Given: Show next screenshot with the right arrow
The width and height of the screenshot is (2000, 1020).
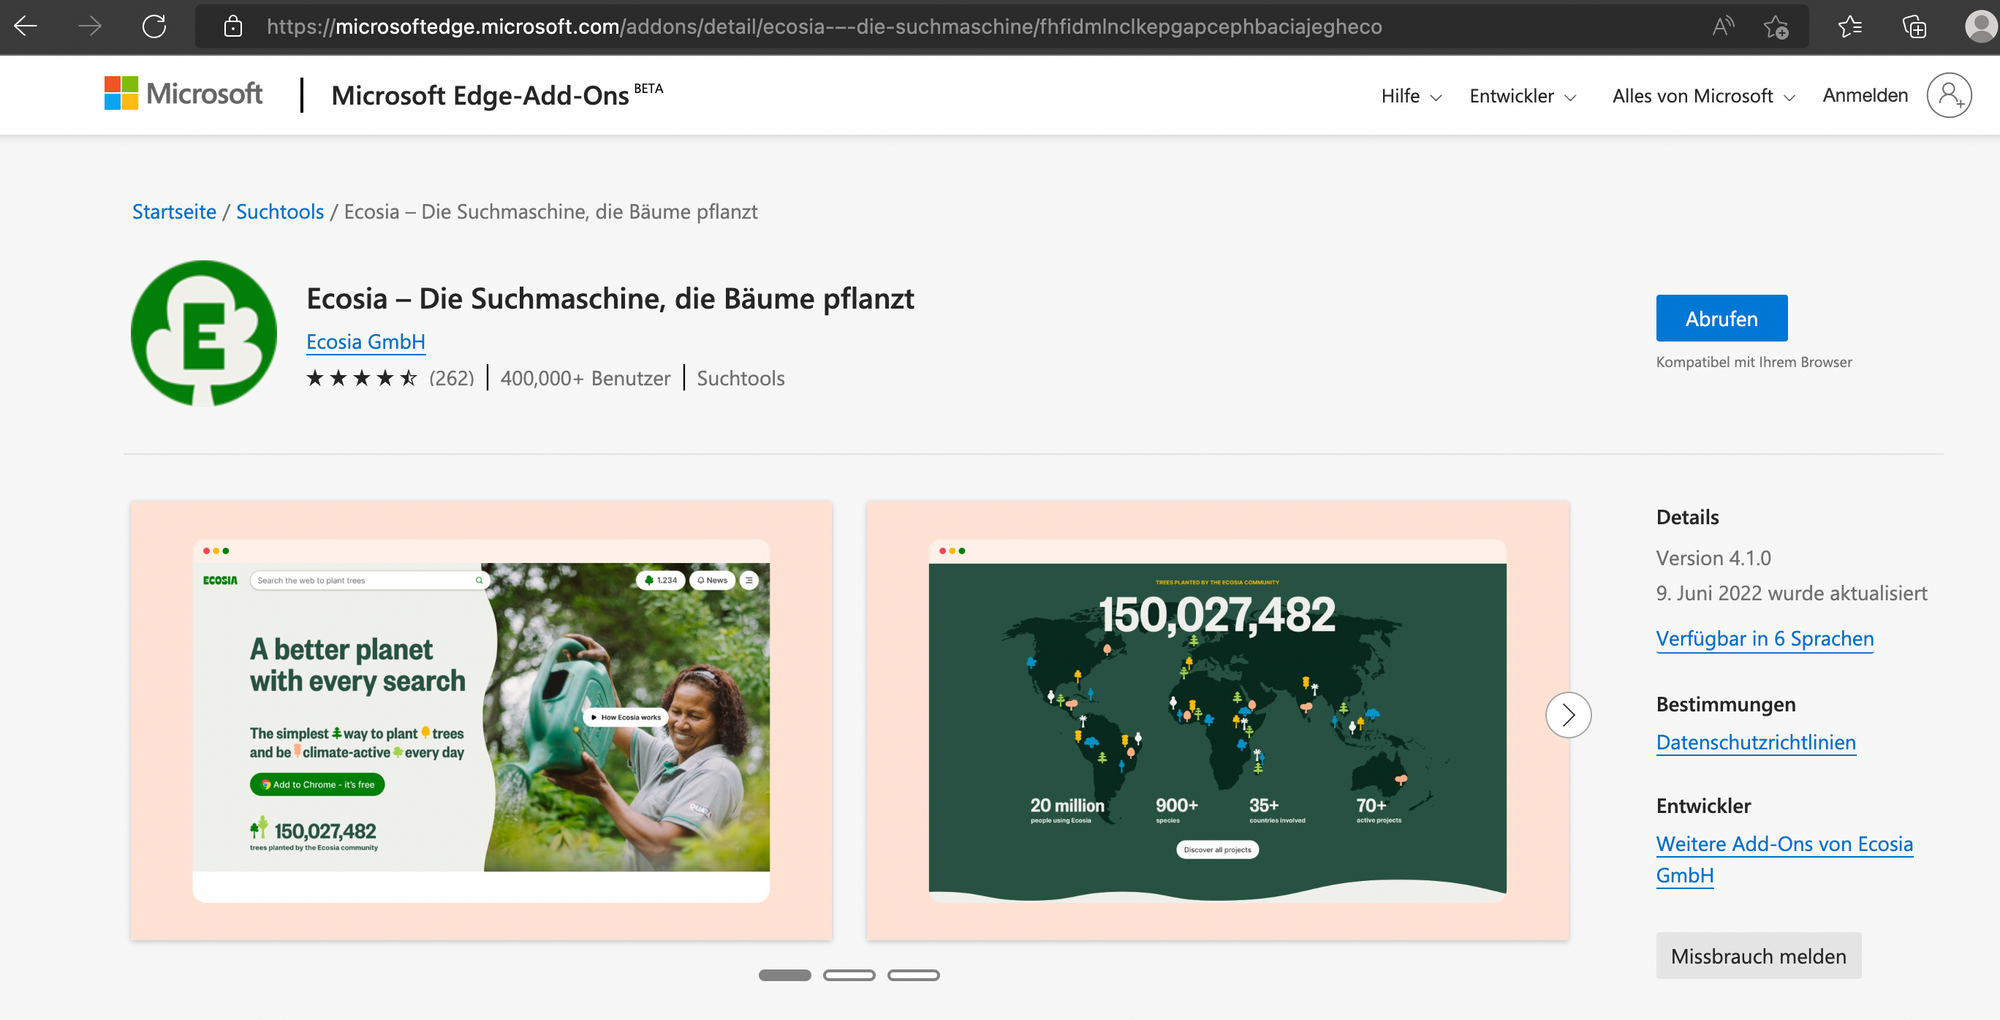Looking at the screenshot, I should point(1568,715).
